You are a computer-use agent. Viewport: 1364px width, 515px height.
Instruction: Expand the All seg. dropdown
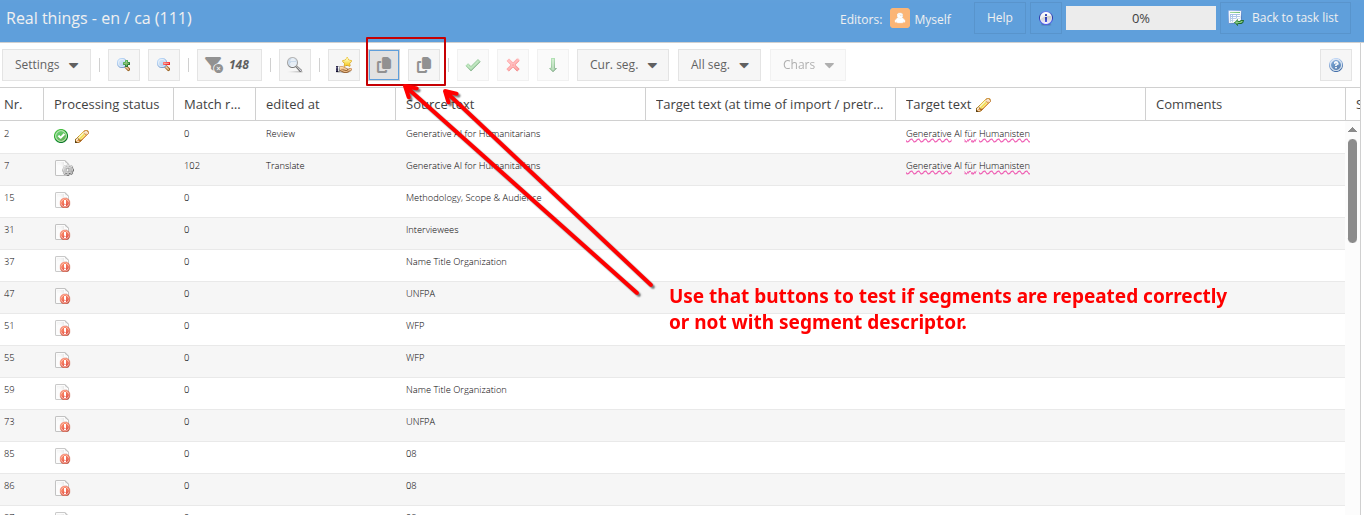tap(719, 65)
